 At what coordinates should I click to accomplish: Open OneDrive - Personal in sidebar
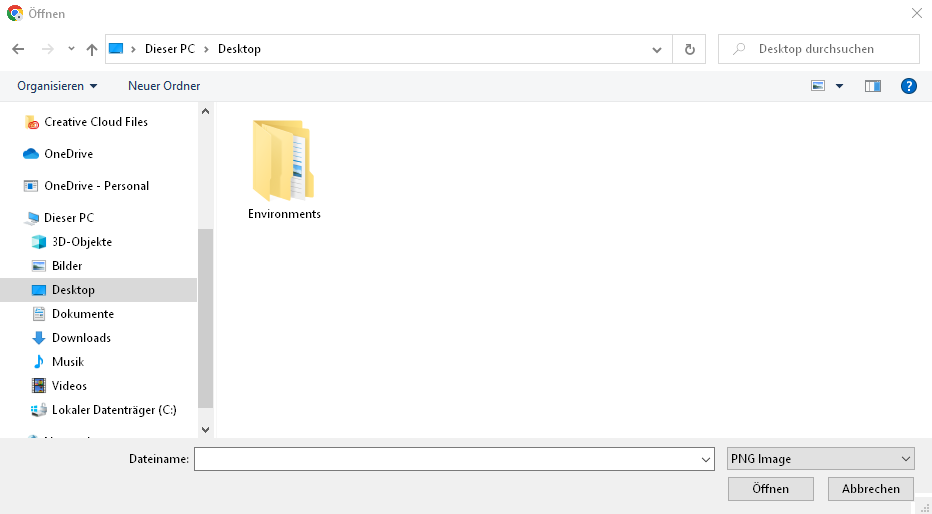coord(96,186)
